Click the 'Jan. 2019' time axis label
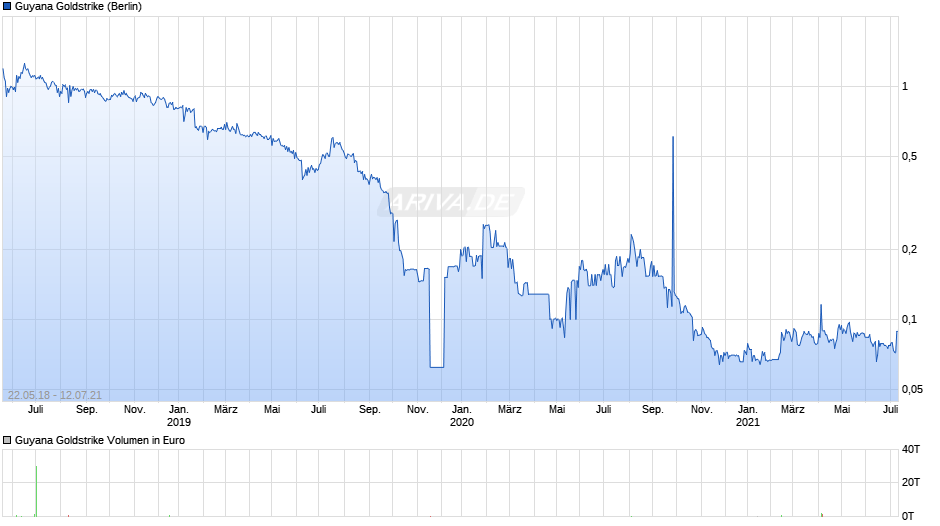The image size is (940, 526). pyautogui.click(x=179, y=416)
